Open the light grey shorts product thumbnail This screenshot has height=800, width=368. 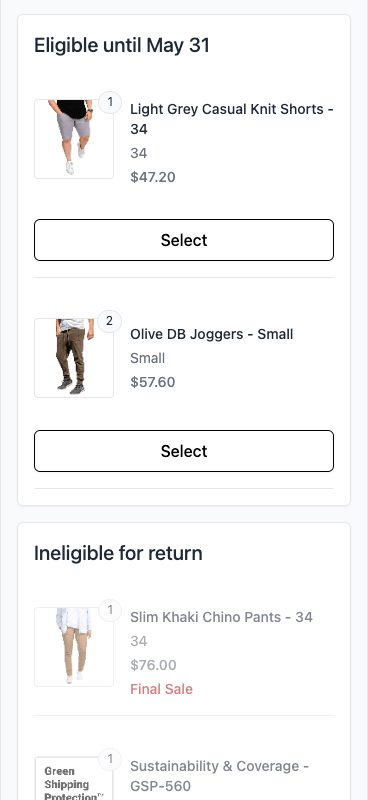pyautogui.click(x=74, y=139)
